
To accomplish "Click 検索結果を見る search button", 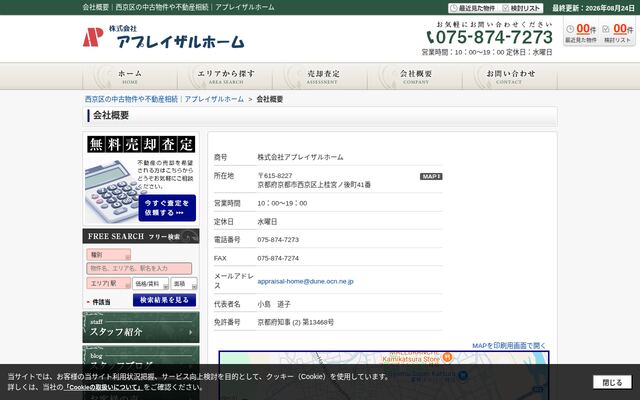I will (x=164, y=300).
